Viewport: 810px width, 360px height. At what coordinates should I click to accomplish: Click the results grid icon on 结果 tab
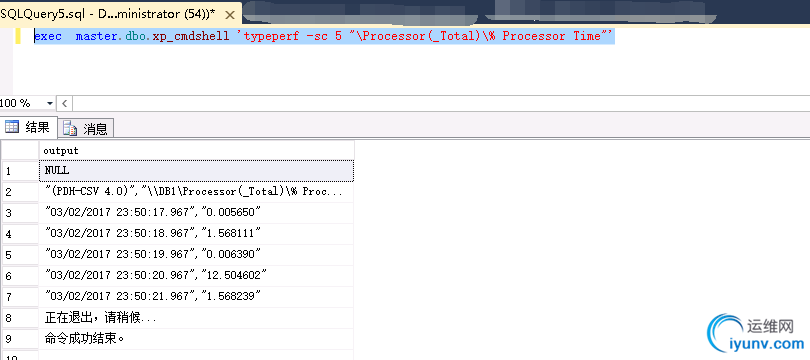click(x=12, y=127)
